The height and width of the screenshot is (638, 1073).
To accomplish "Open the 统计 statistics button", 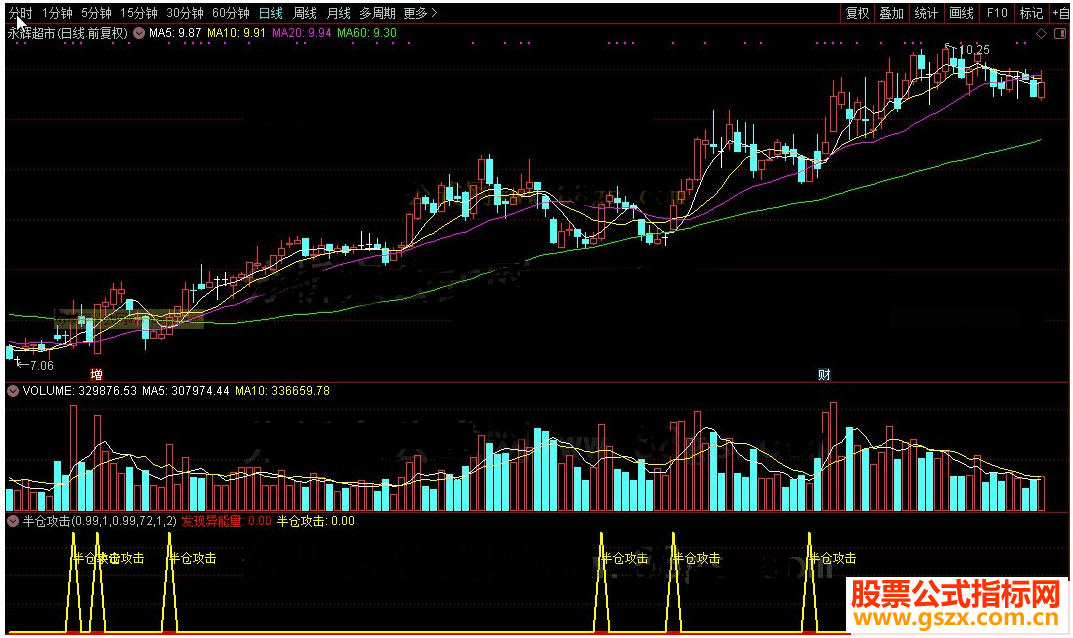I will [926, 13].
